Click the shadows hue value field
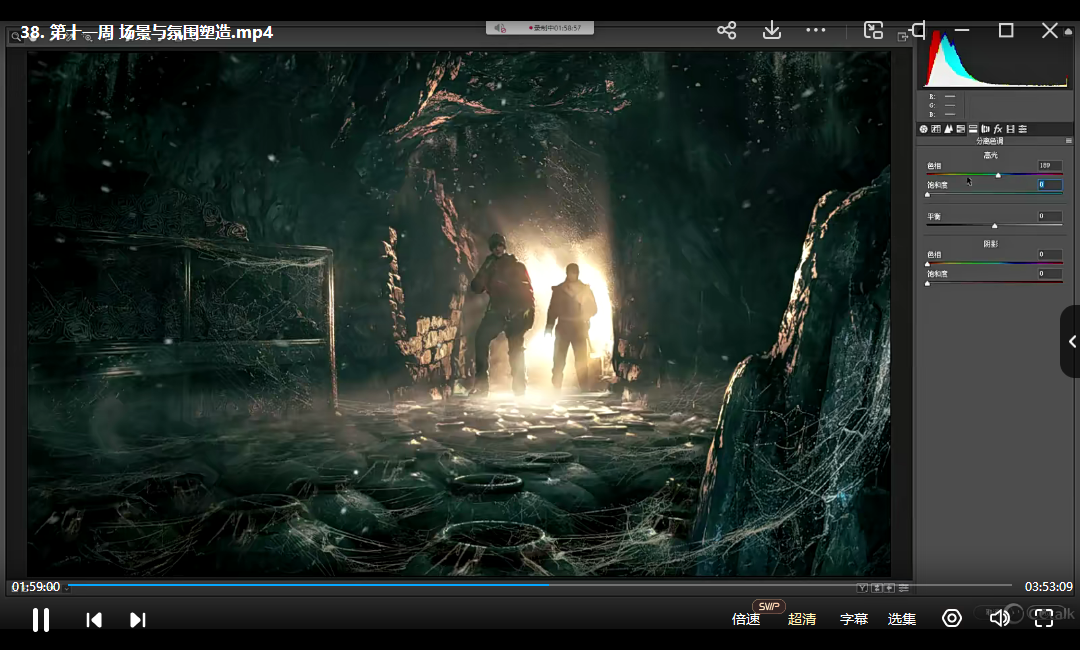This screenshot has height=650, width=1080. point(1050,254)
